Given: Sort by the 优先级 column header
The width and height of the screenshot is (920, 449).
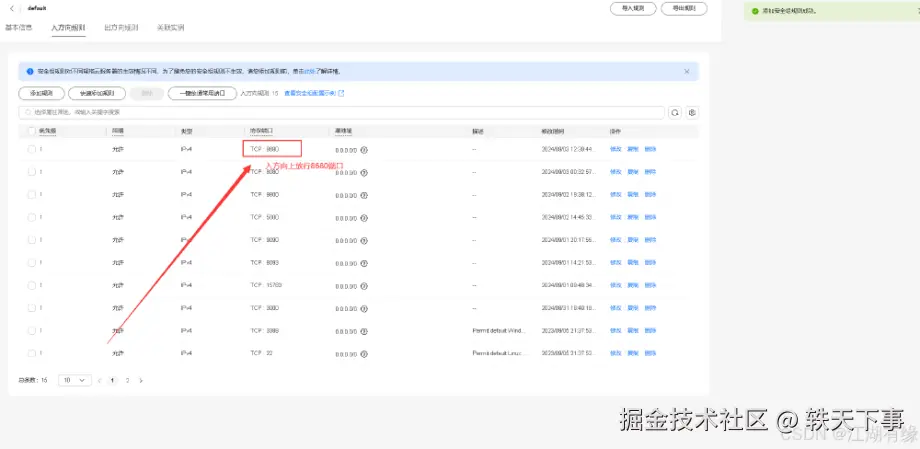Looking at the screenshot, I should pos(48,131).
